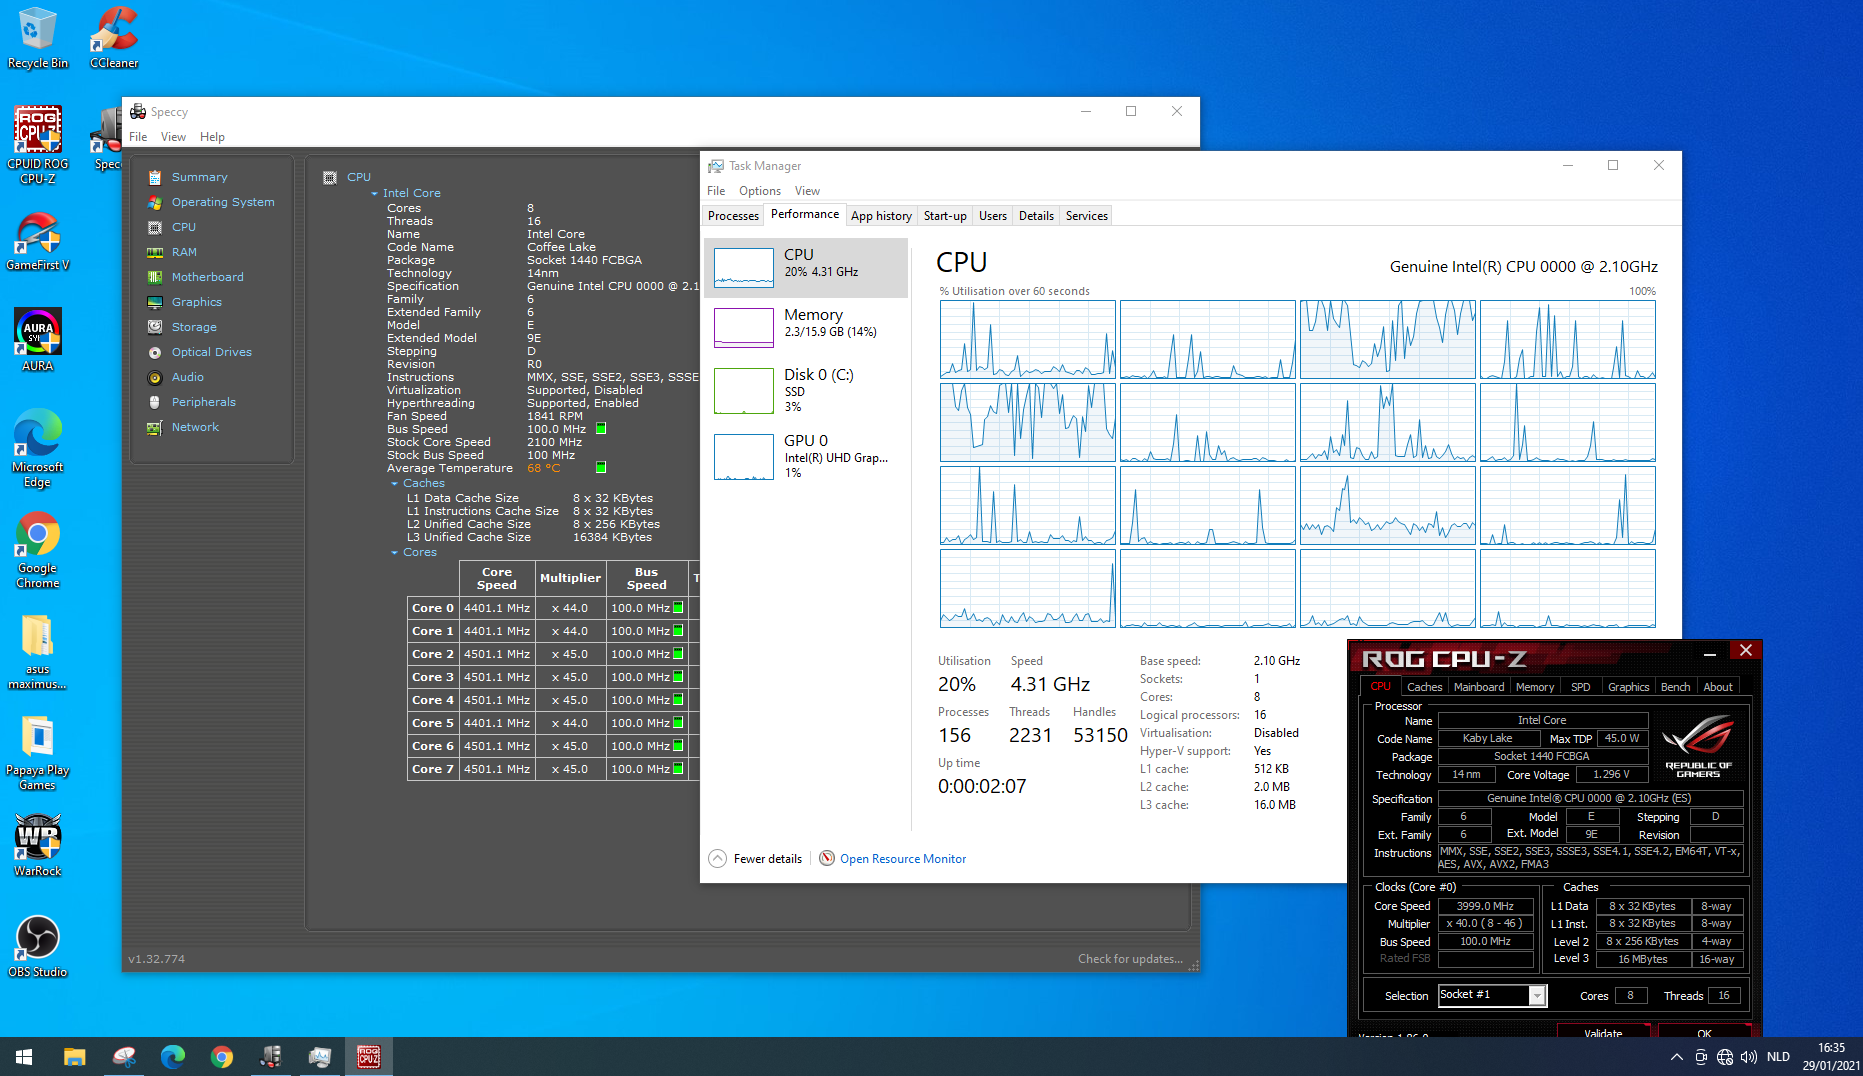Image resolution: width=1863 pixels, height=1076 pixels.
Task: Open the SPD tab in ROG CPU-Z
Action: (x=1581, y=687)
